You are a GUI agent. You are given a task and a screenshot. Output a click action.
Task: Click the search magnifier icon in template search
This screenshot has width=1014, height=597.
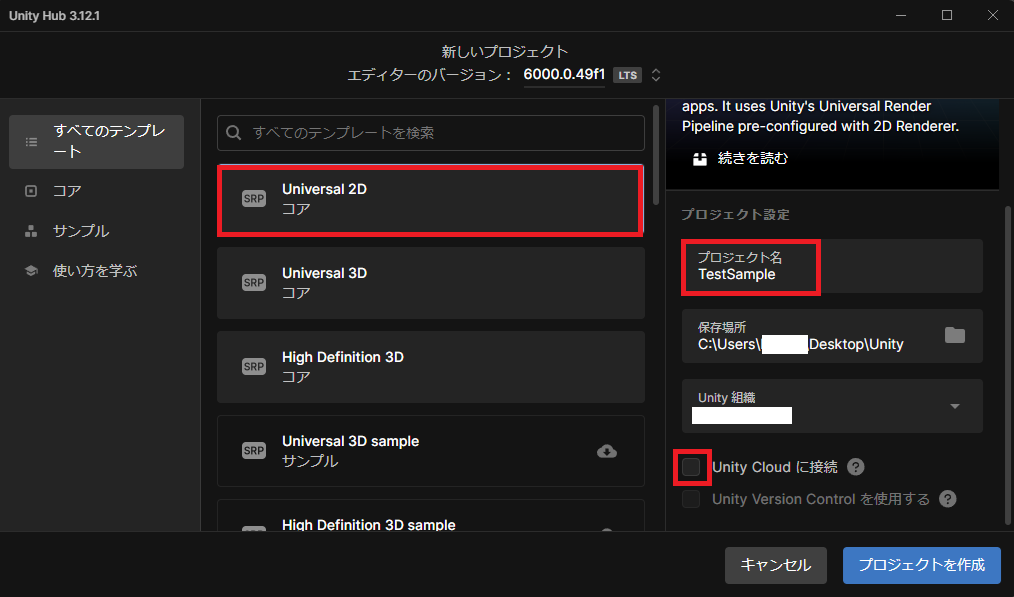tap(233, 133)
